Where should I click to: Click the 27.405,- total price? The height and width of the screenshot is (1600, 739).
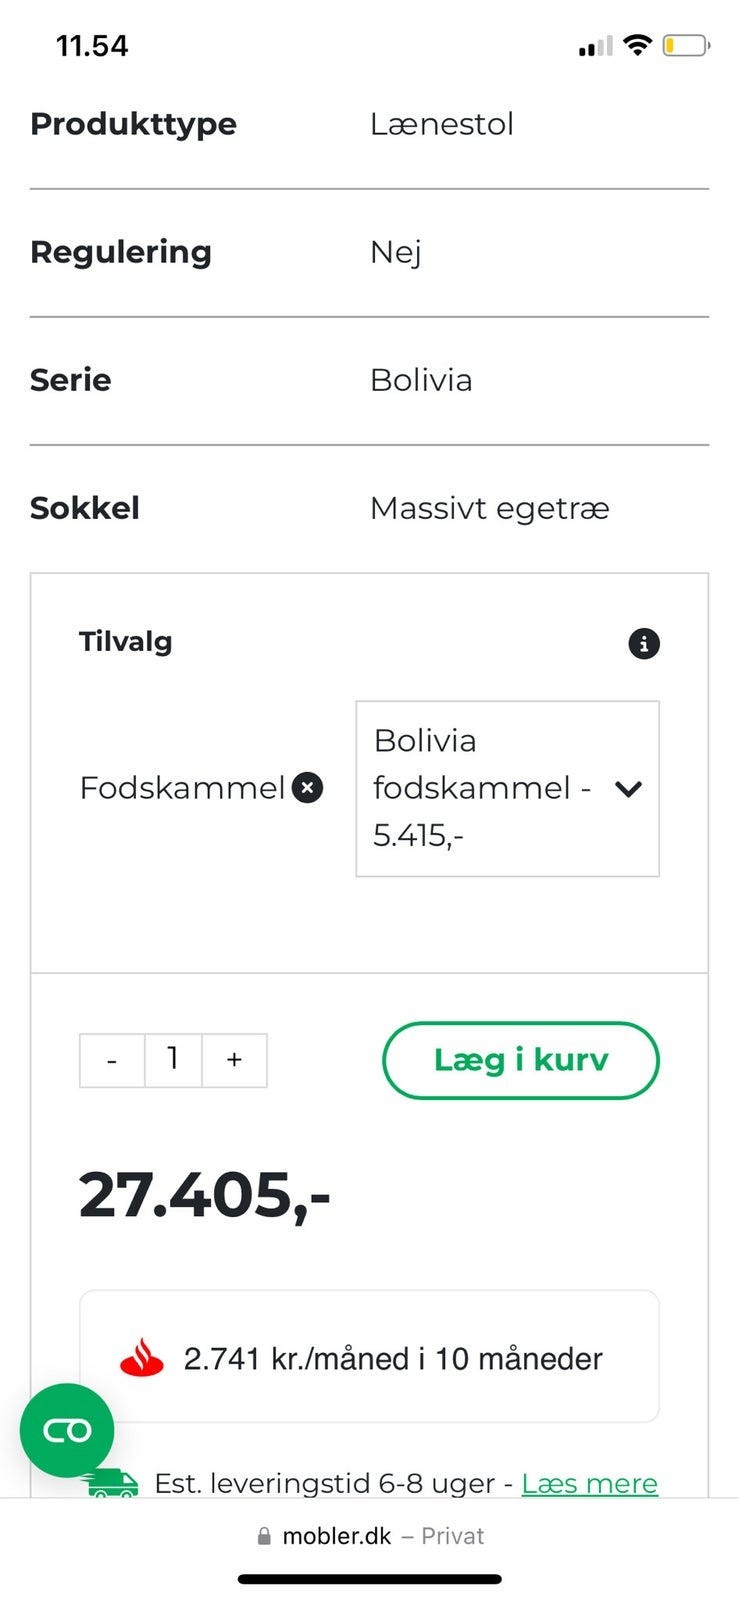point(204,1195)
